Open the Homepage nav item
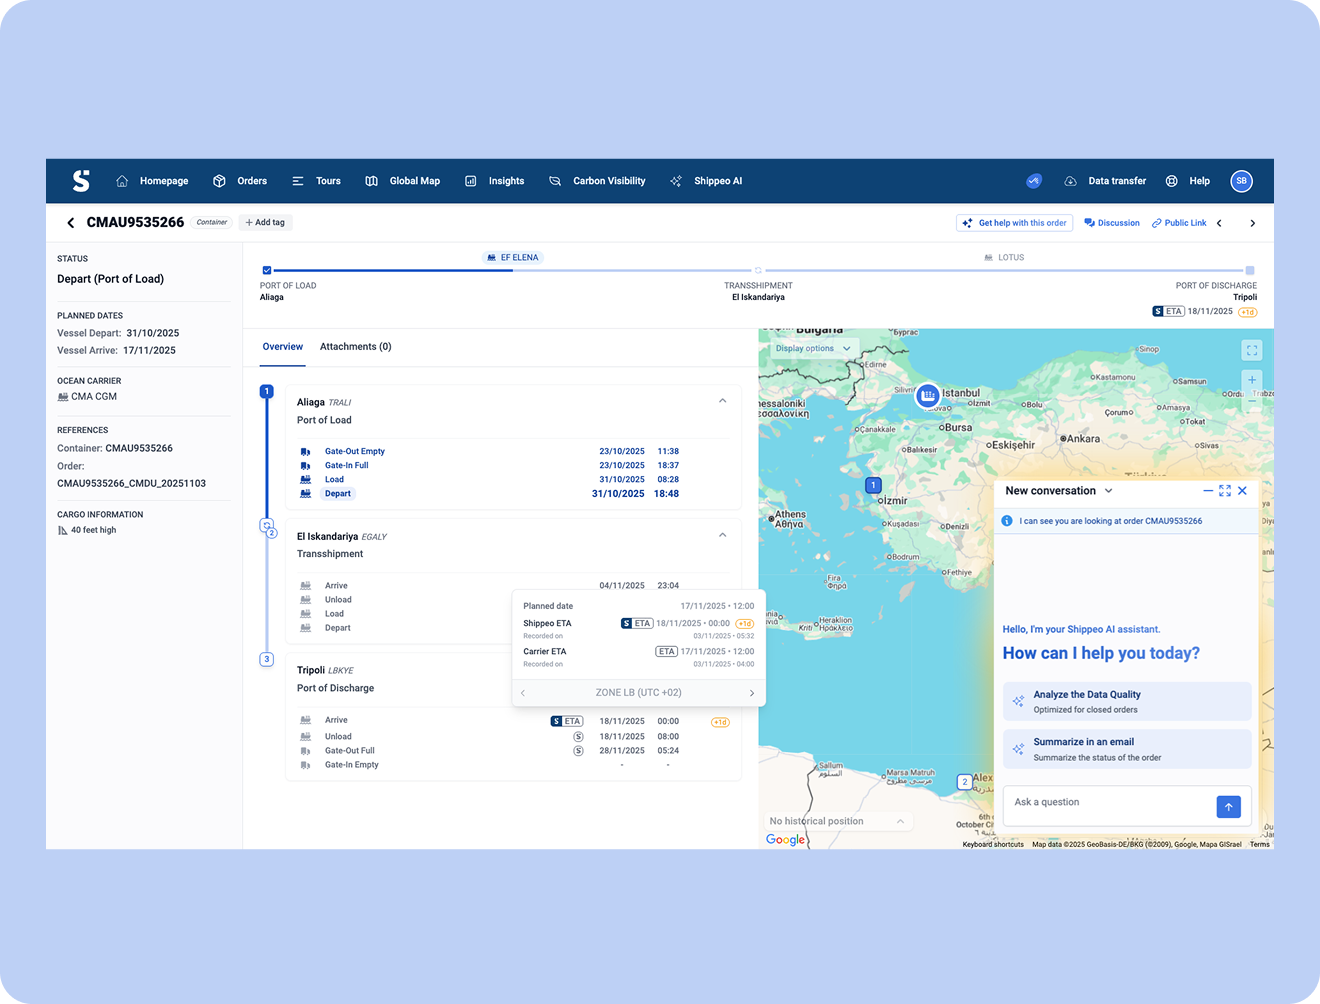 [152, 181]
